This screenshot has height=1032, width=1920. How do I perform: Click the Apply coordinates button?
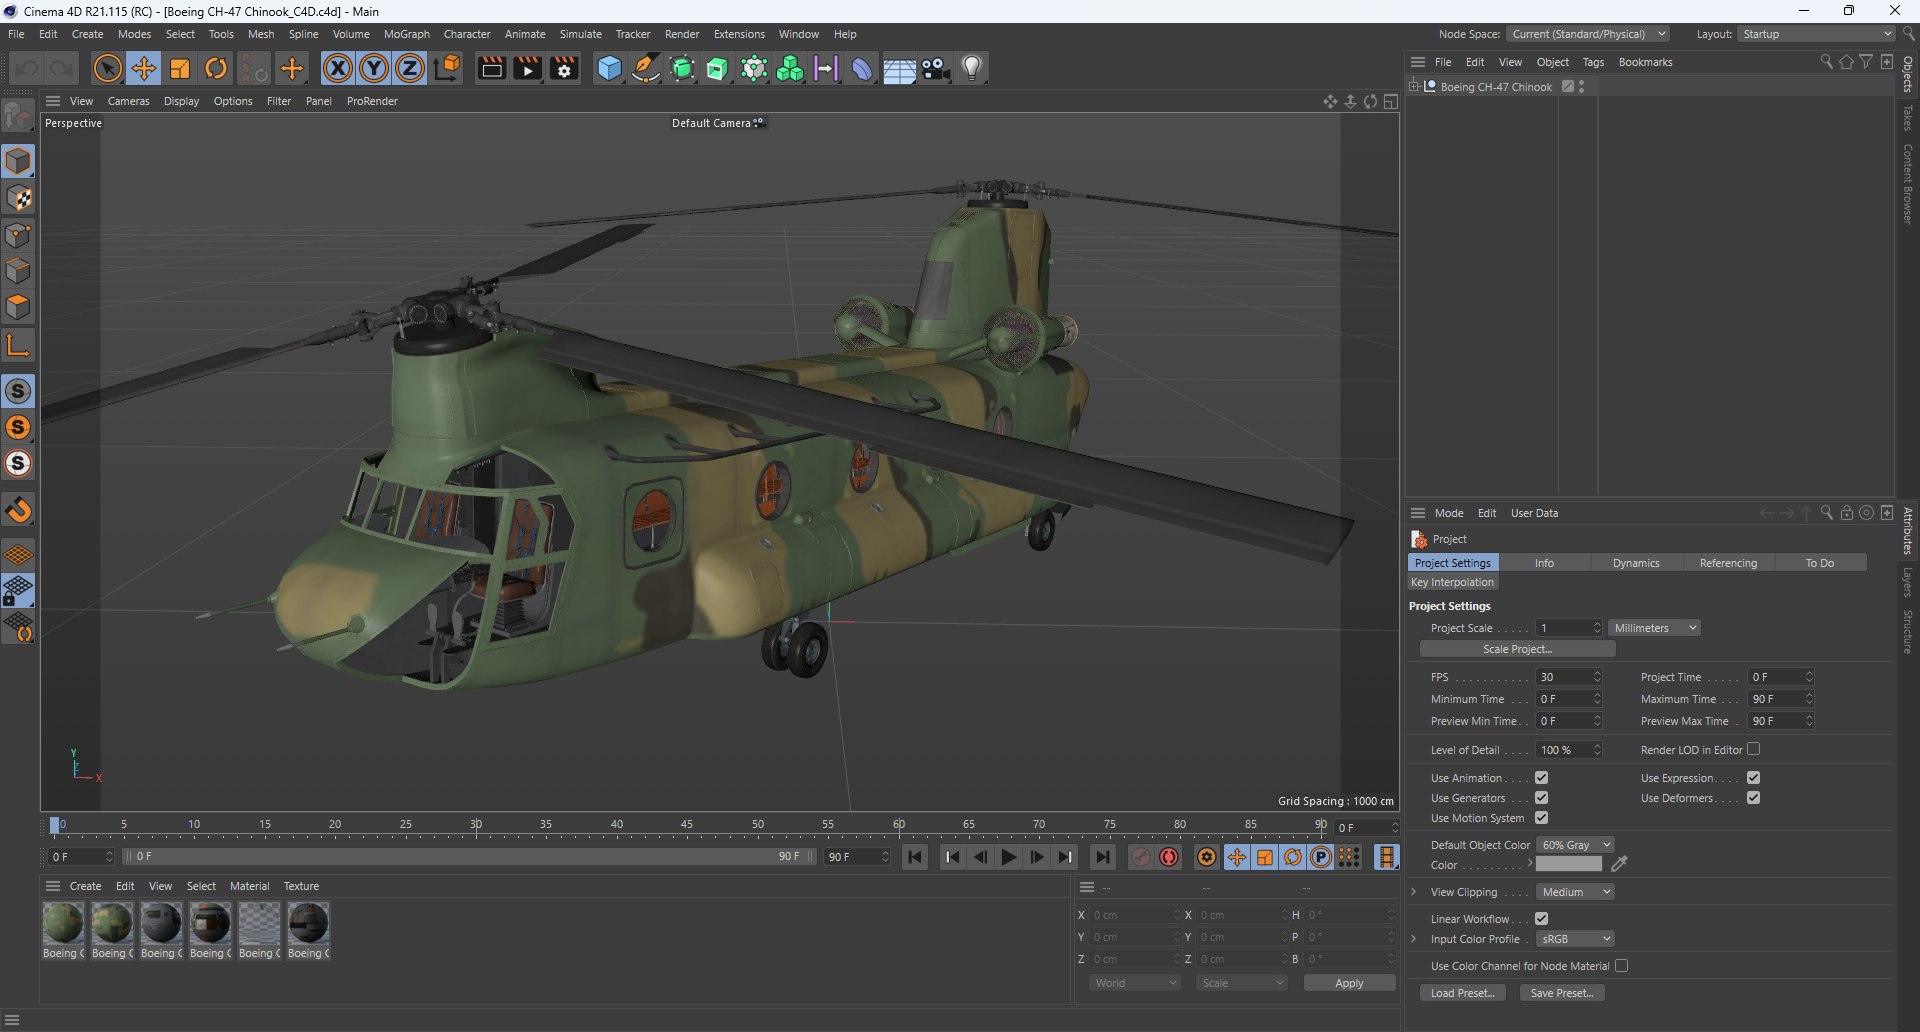tap(1349, 983)
